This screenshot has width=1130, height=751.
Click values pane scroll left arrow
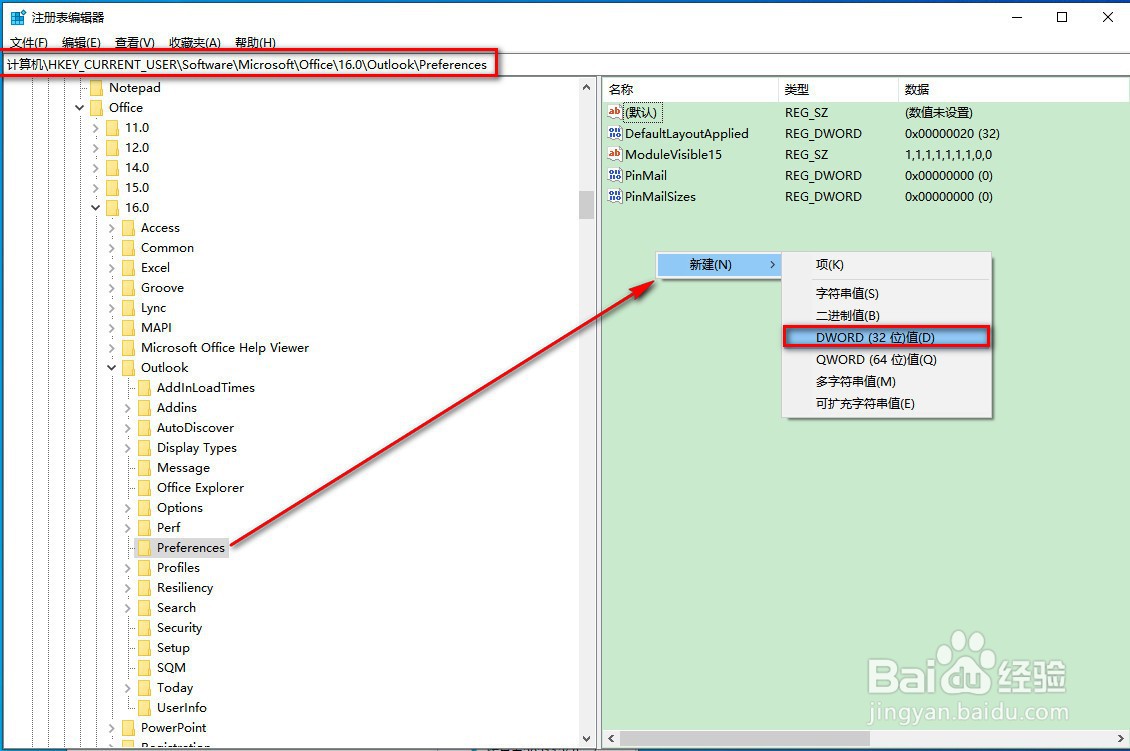click(x=611, y=739)
